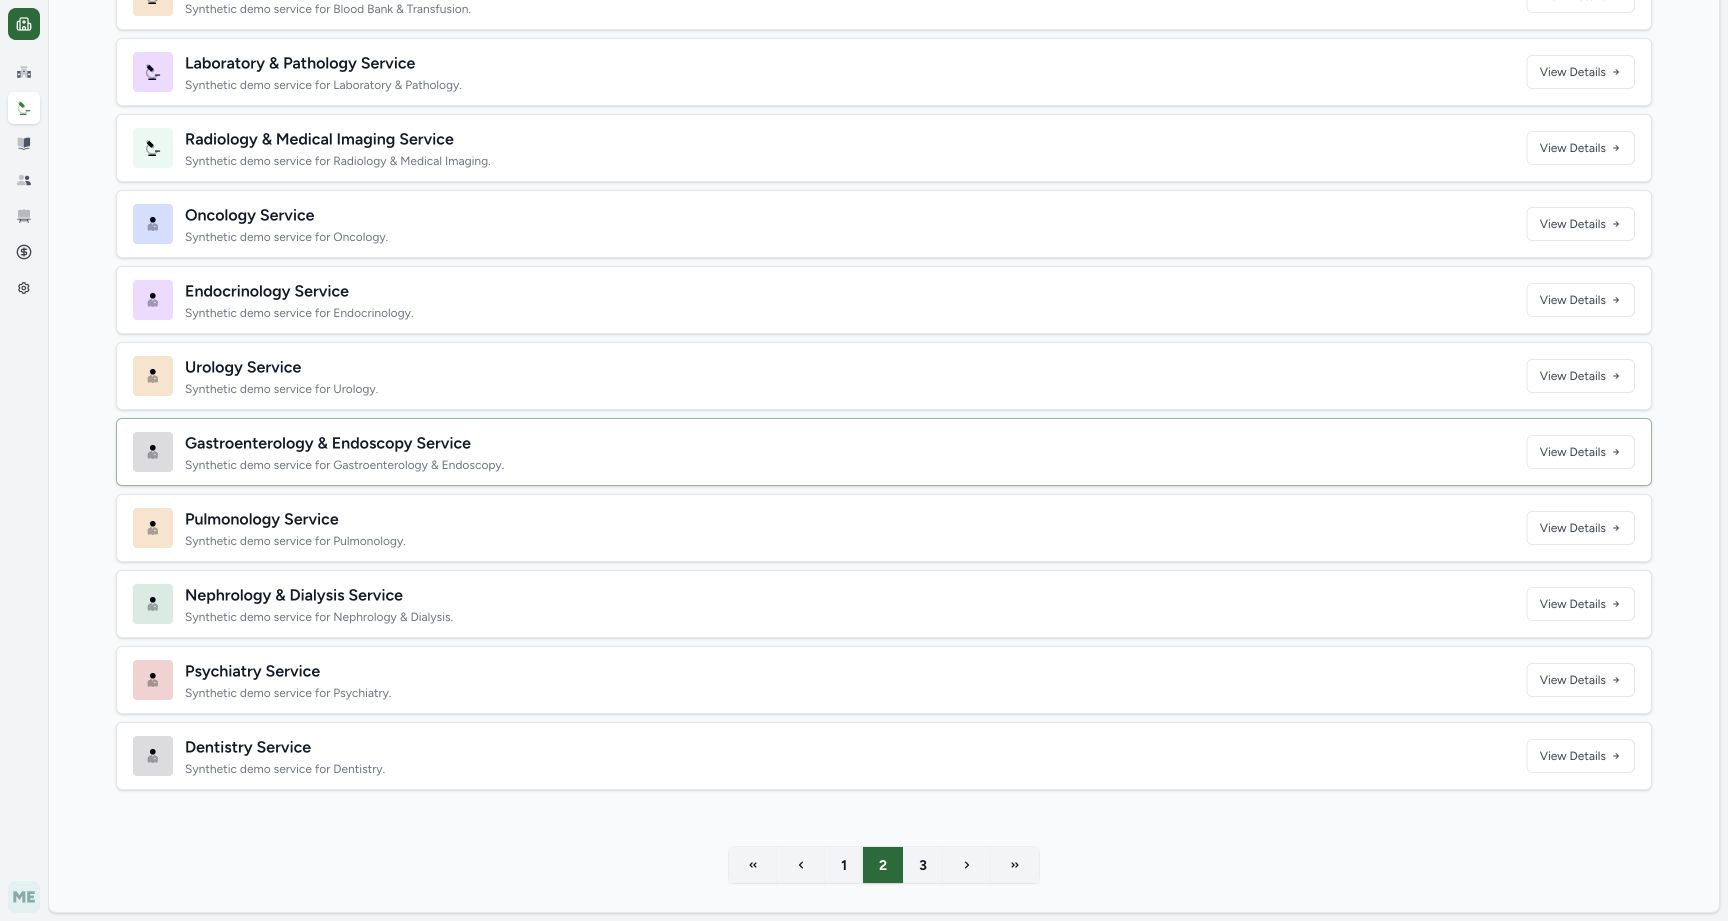Click the Pulmonology Service icon

pos(153,528)
